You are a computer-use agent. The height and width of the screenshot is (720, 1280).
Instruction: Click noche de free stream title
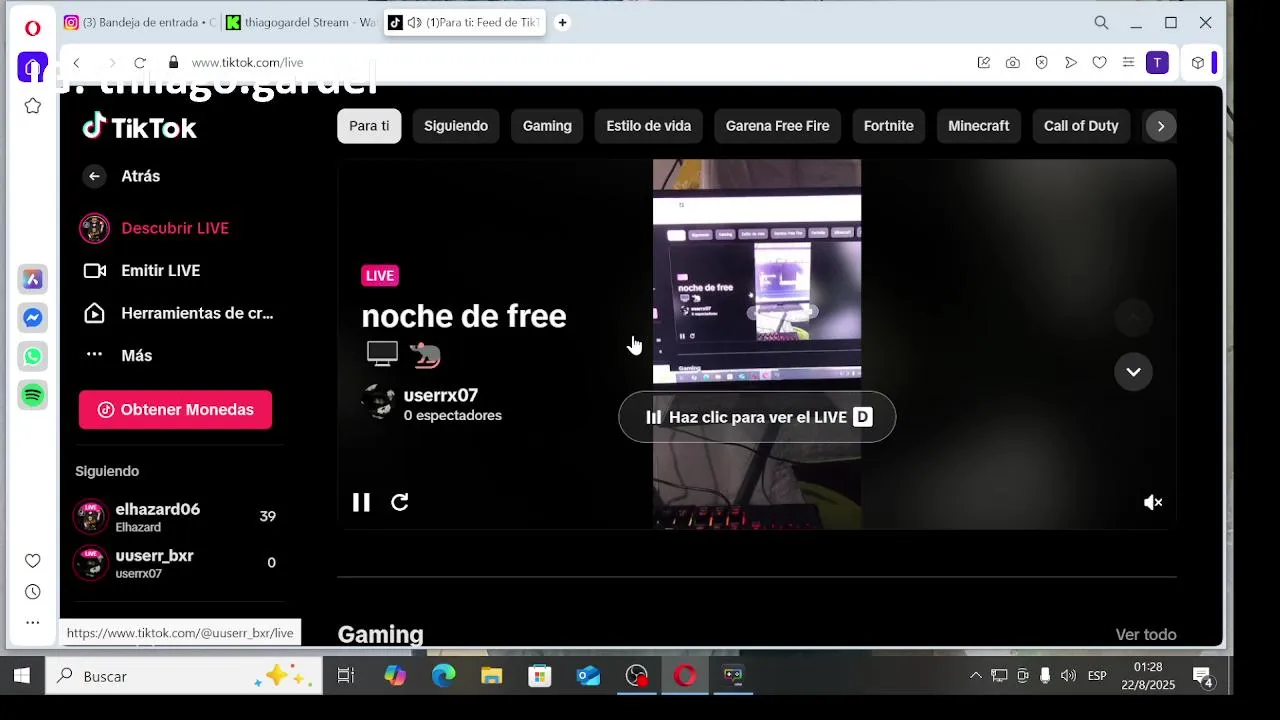[x=464, y=316]
